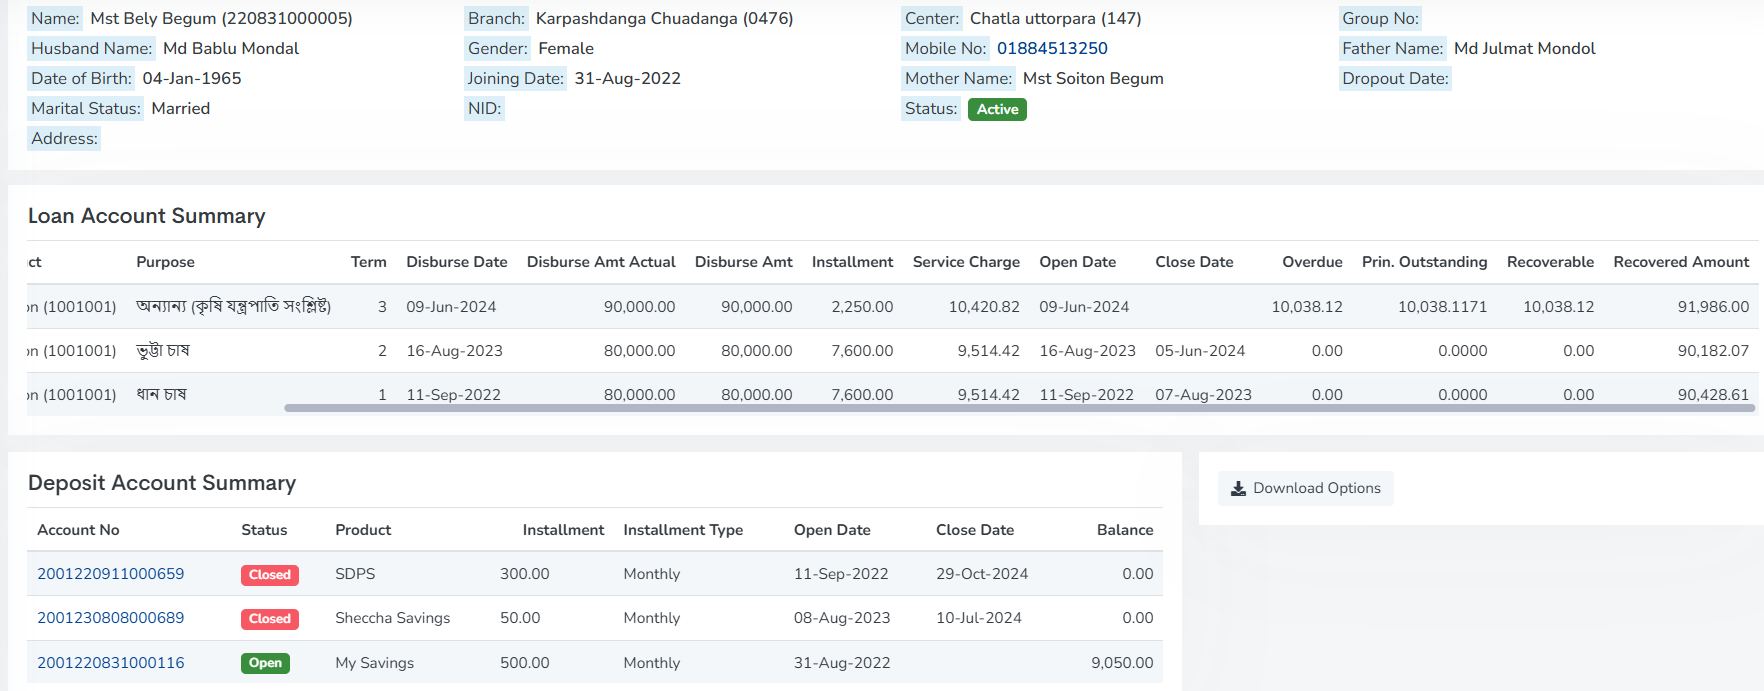Open deposit account 2001220911000659
The height and width of the screenshot is (691, 1764).
111,574
